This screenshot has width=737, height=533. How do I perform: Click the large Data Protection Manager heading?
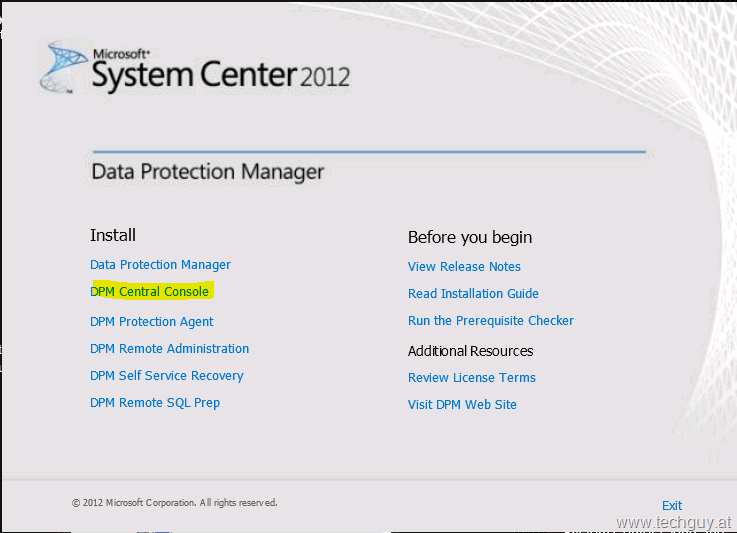tap(207, 172)
